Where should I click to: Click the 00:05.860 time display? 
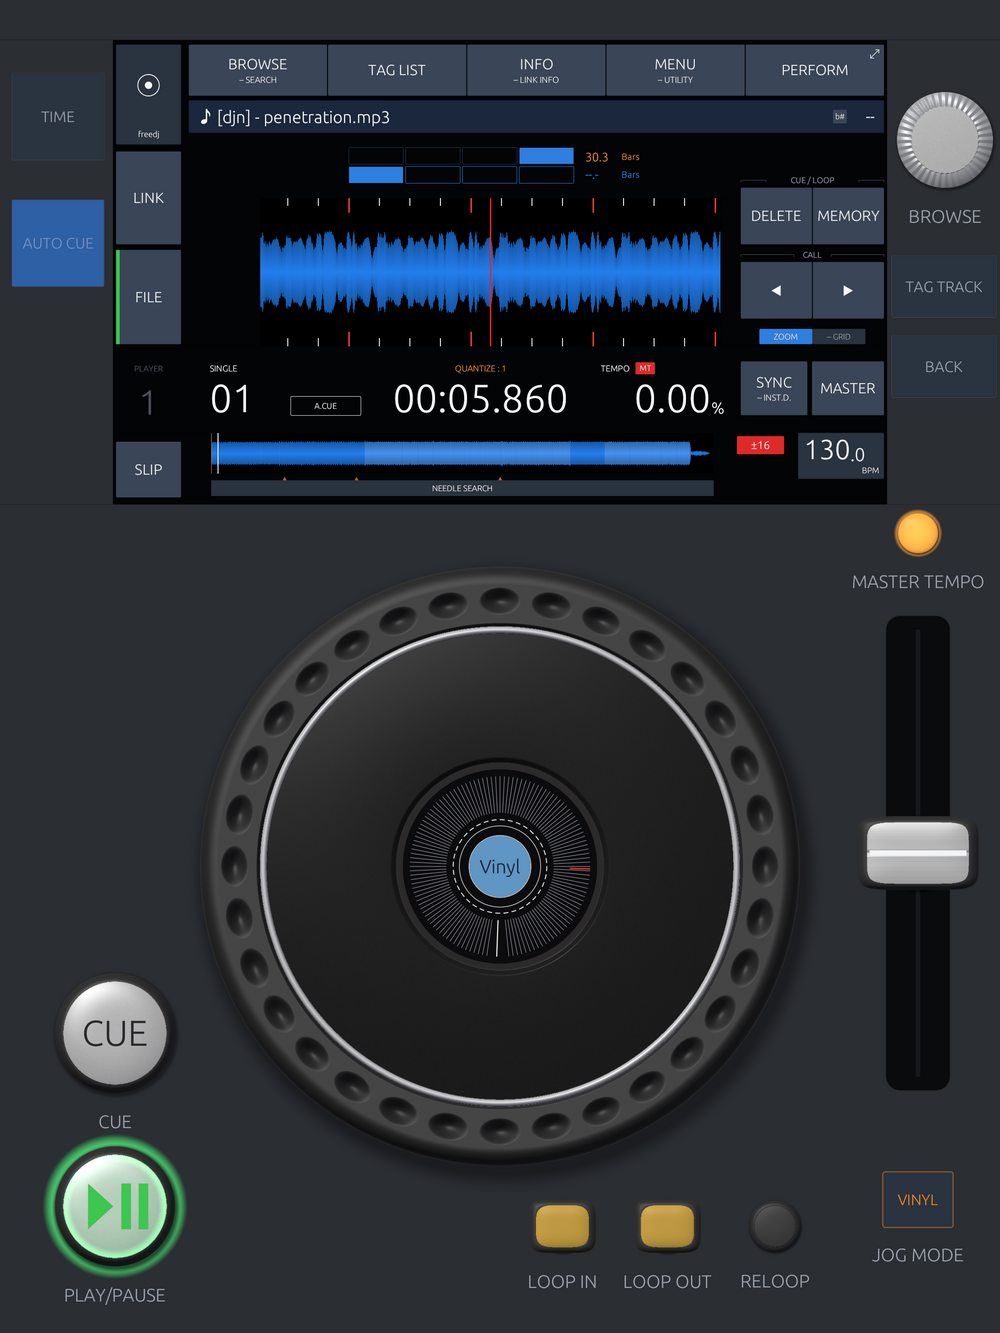coord(480,399)
